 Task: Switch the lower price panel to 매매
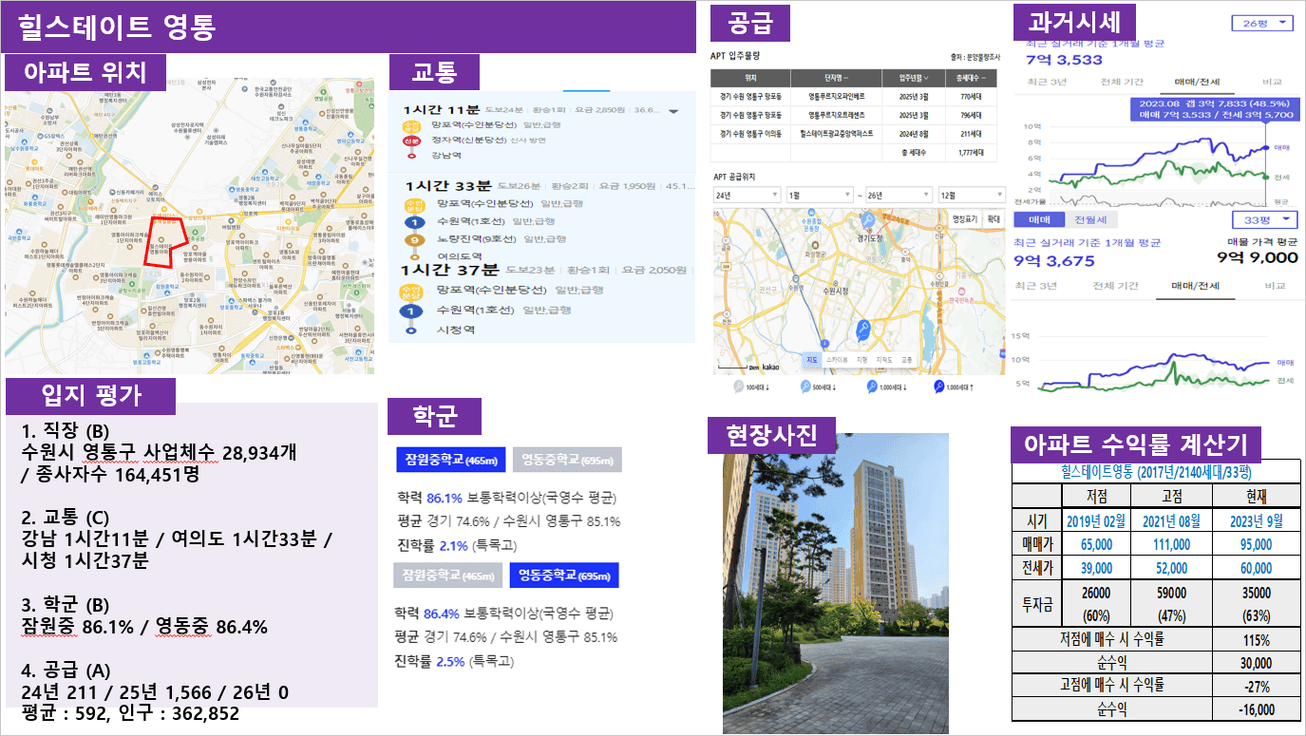click(1039, 219)
